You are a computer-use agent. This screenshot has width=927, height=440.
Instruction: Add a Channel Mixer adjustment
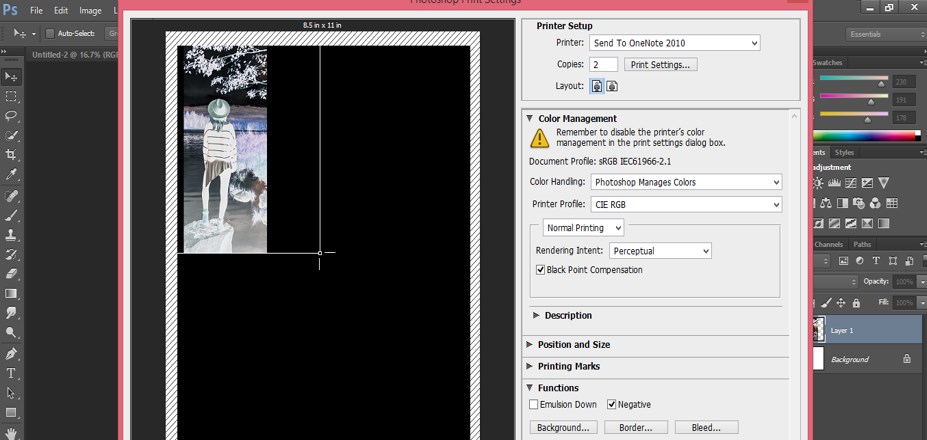click(875, 203)
